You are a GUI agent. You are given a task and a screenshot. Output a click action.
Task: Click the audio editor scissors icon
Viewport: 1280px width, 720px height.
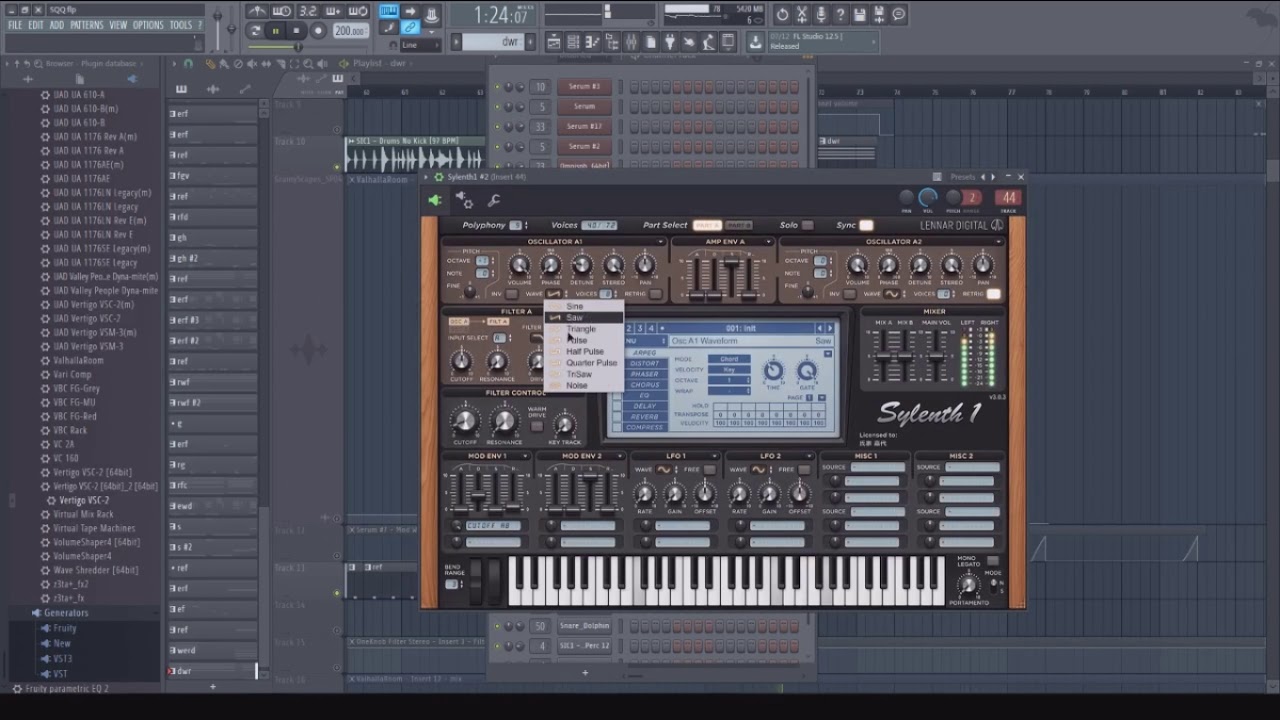802,14
